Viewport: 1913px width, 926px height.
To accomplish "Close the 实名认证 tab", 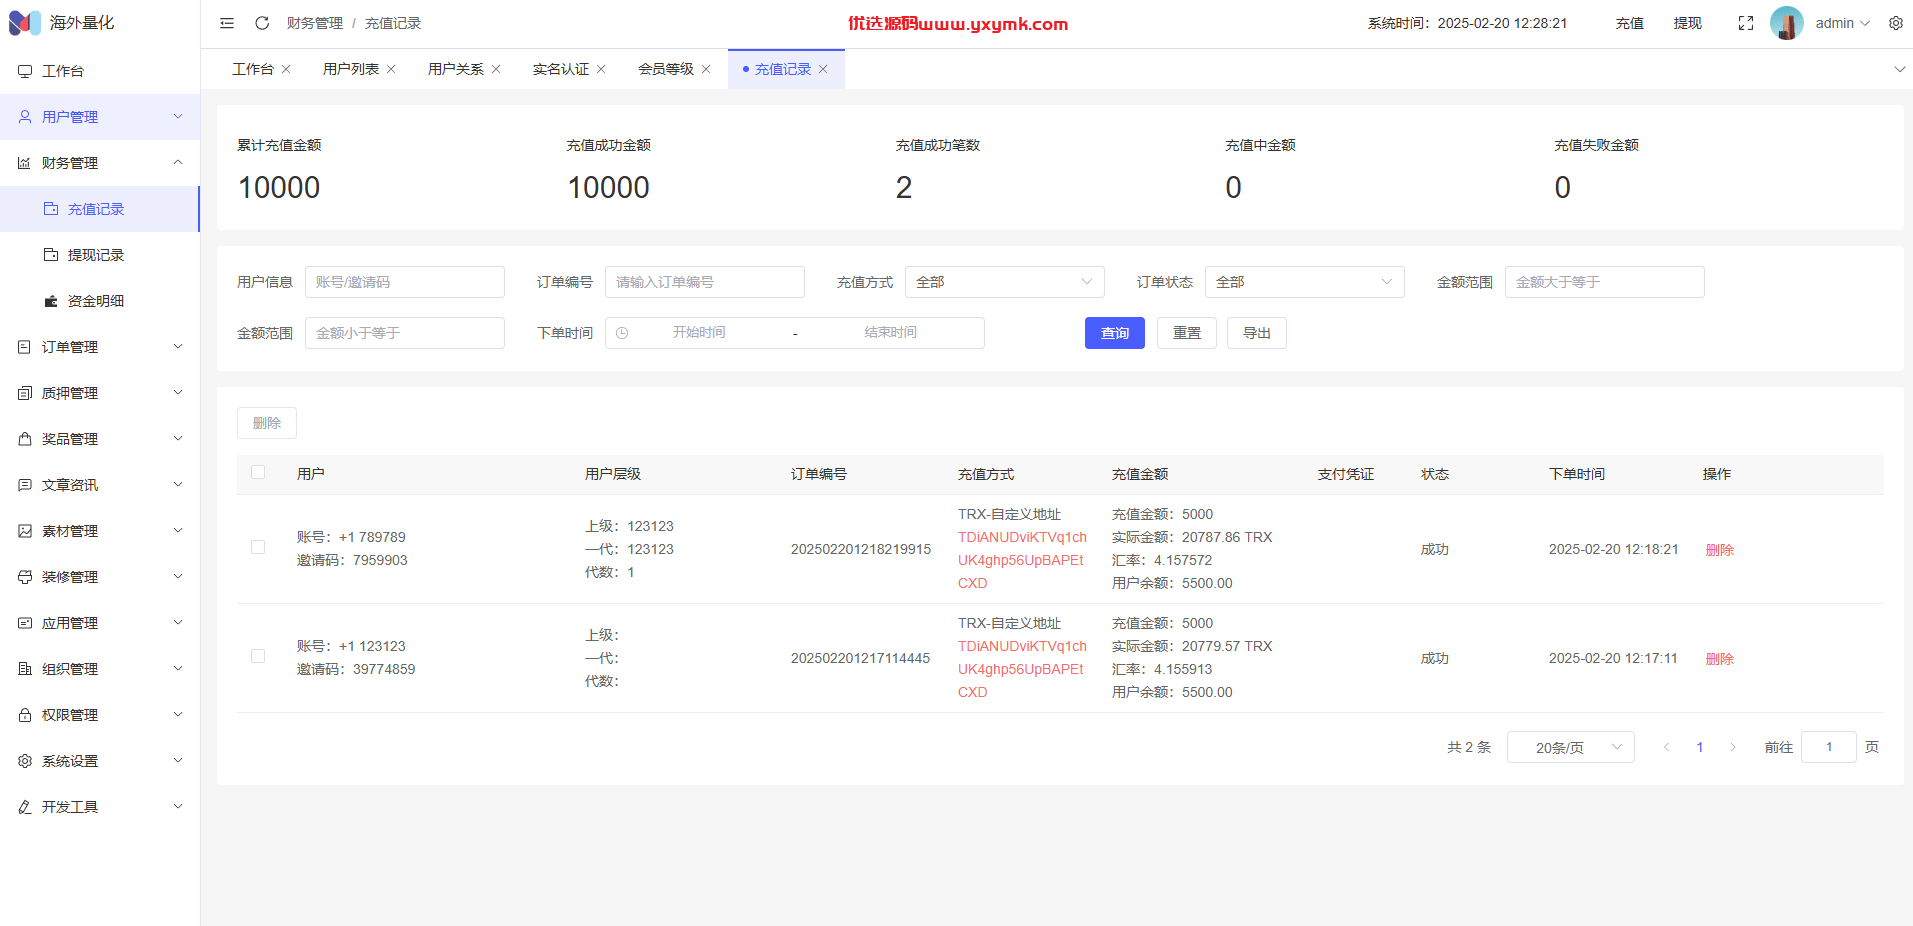I will click(601, 69).
